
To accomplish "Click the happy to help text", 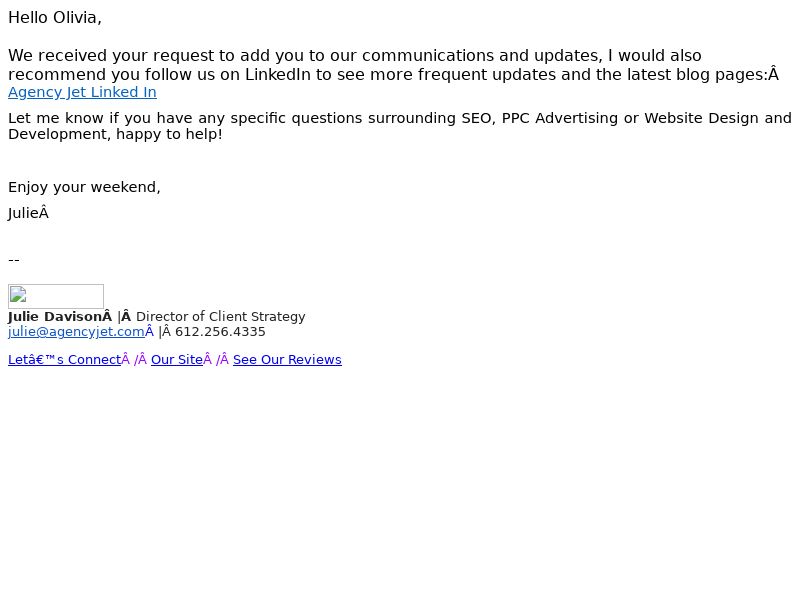I will coord(169,134).
